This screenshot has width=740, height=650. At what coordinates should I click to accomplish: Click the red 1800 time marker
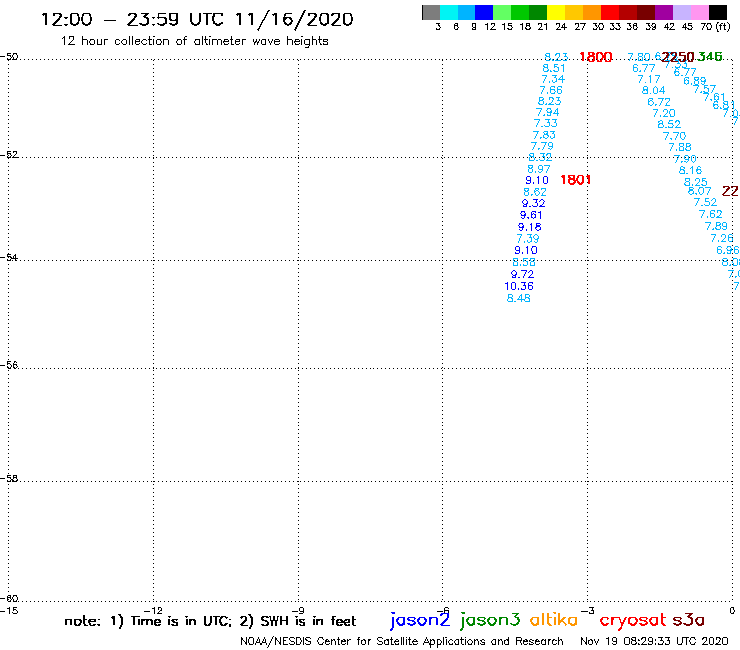pos(596,57)
